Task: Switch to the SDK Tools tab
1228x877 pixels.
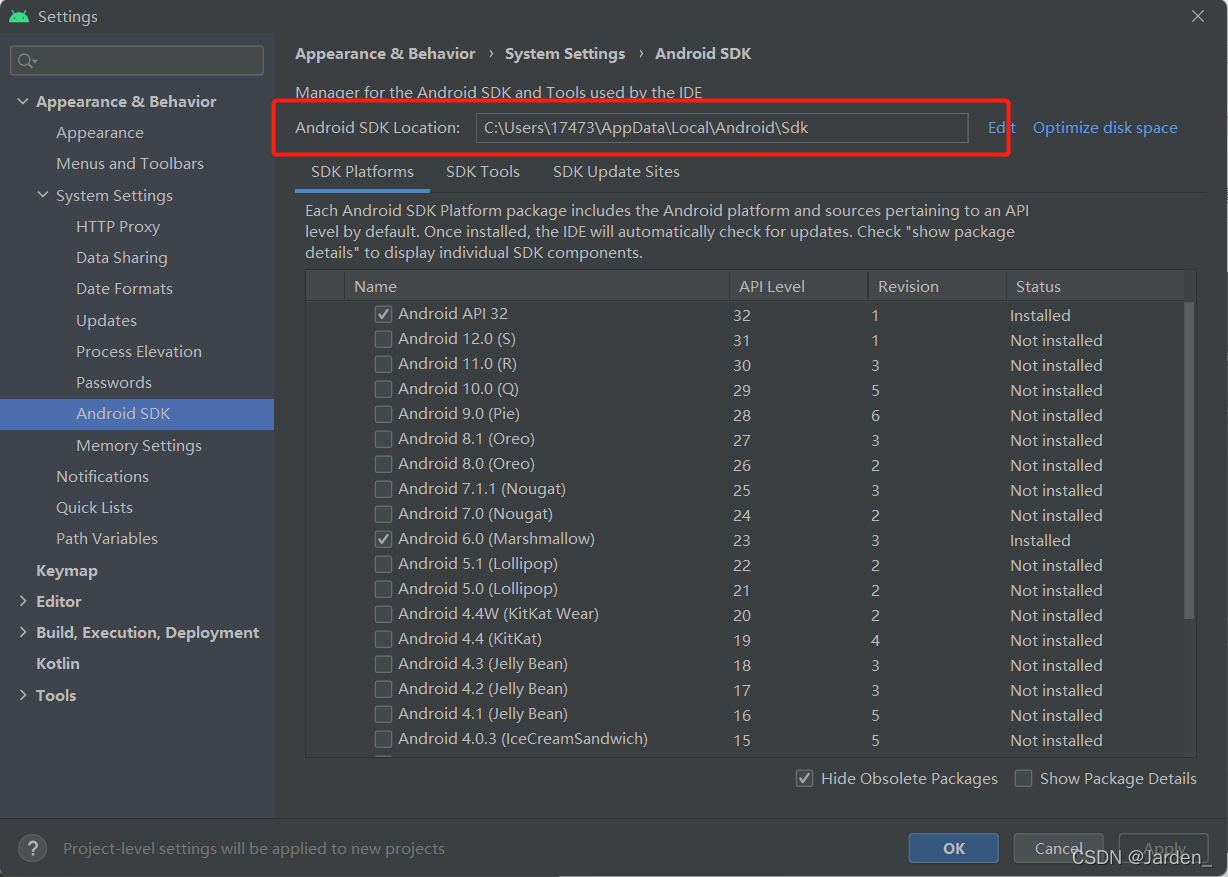Action: pyautogui.click(x=483, y=172)
